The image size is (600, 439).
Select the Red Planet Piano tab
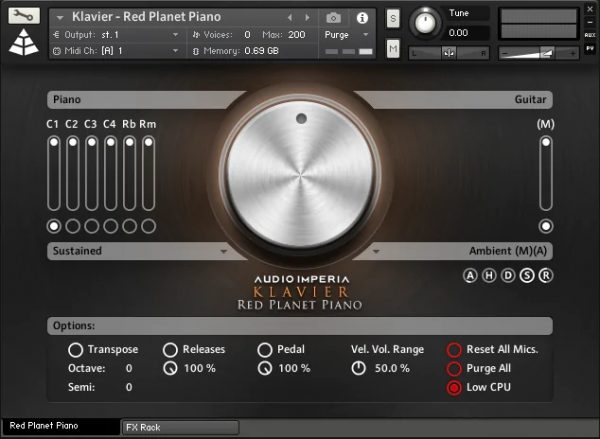(58, 428)
